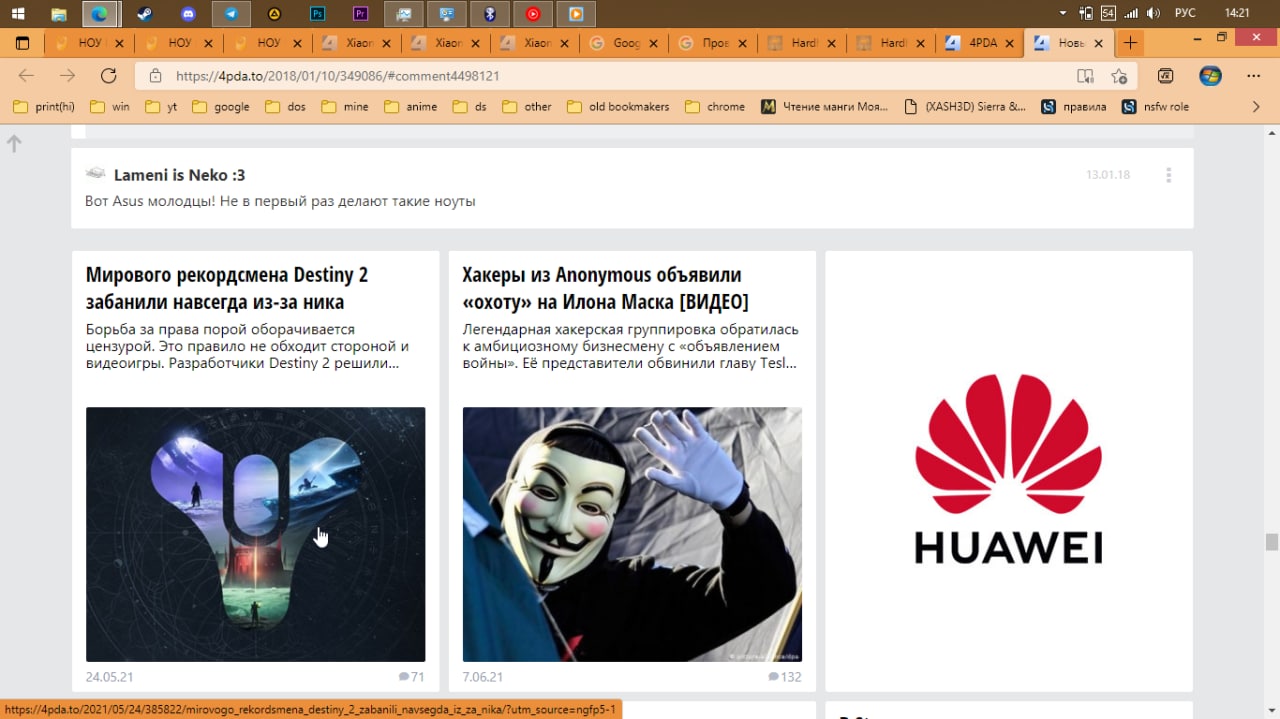Image resolution: width=1280 pixels, height=719 pixels.
Task: Open the Bluetooth taskbar app
Action: 490,14
